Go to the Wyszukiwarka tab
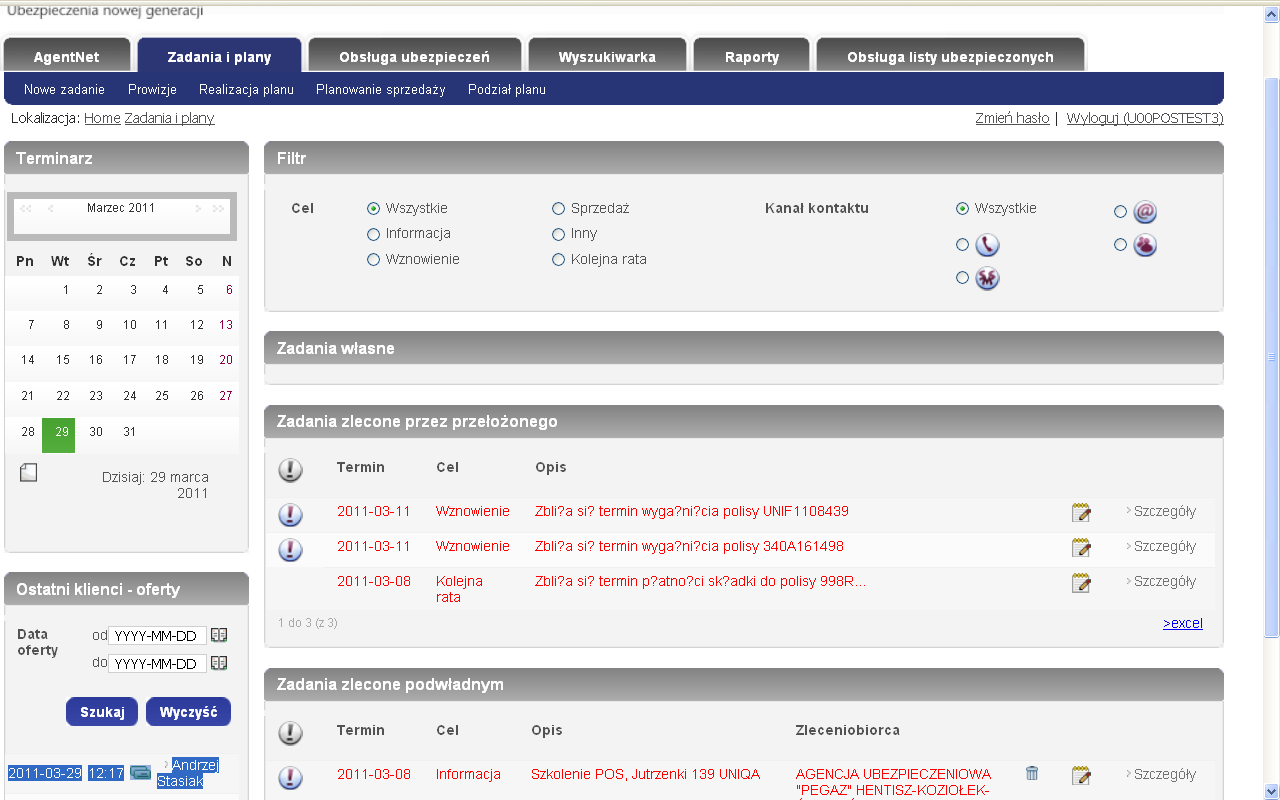The height and width of the screenshot is (800, 1280). (607, 57)
